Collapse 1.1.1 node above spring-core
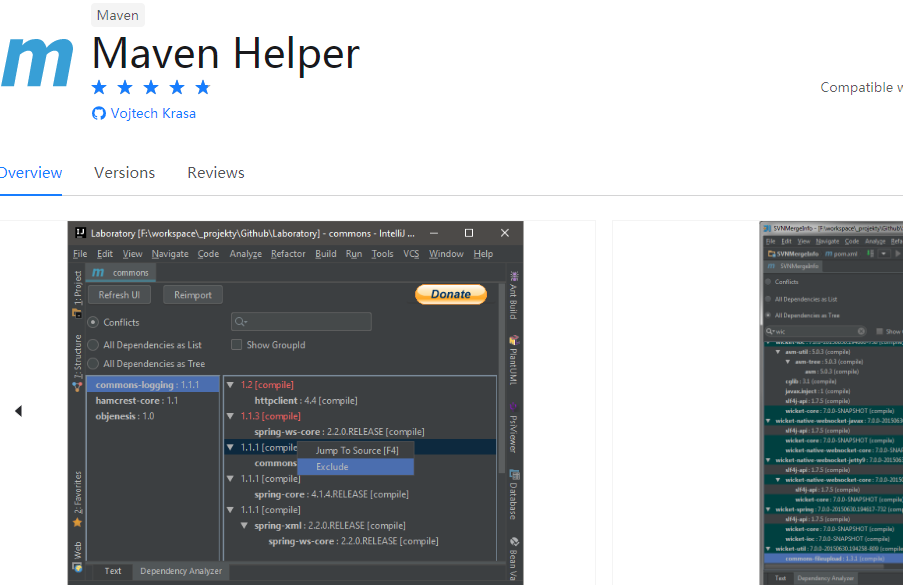Viewport: 903px width, 585px height. tap(230, 478)
